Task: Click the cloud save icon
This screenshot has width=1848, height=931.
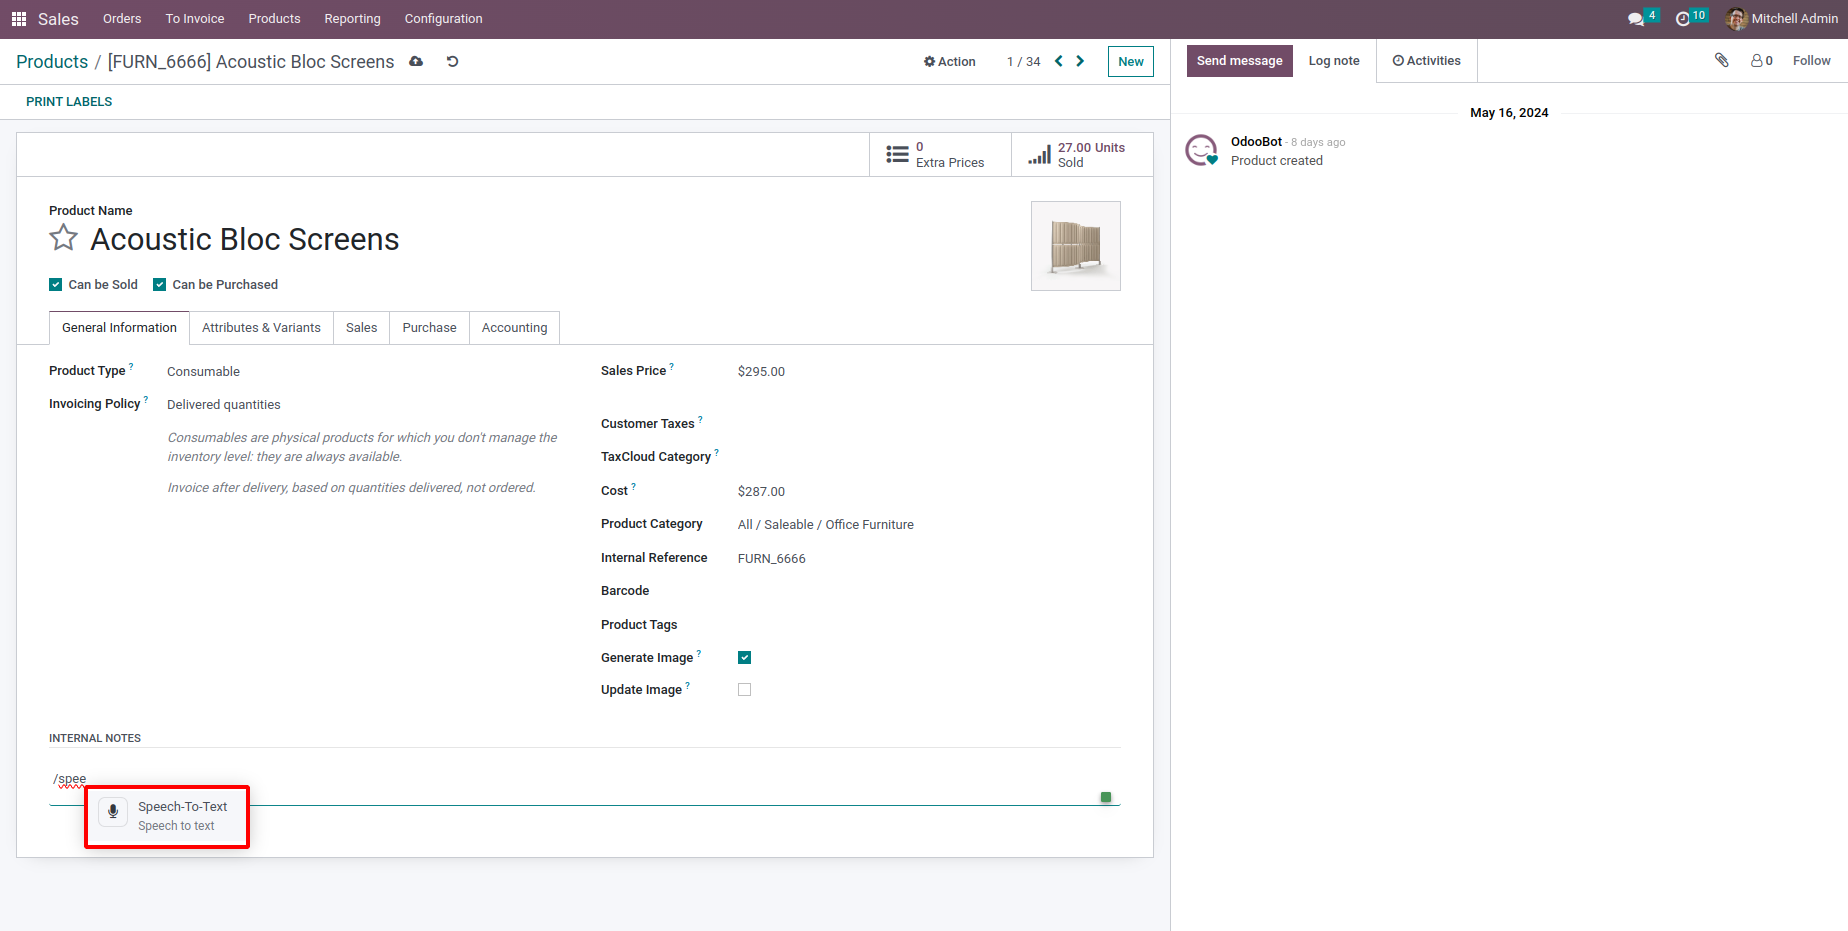Action: tap(416, 62)
